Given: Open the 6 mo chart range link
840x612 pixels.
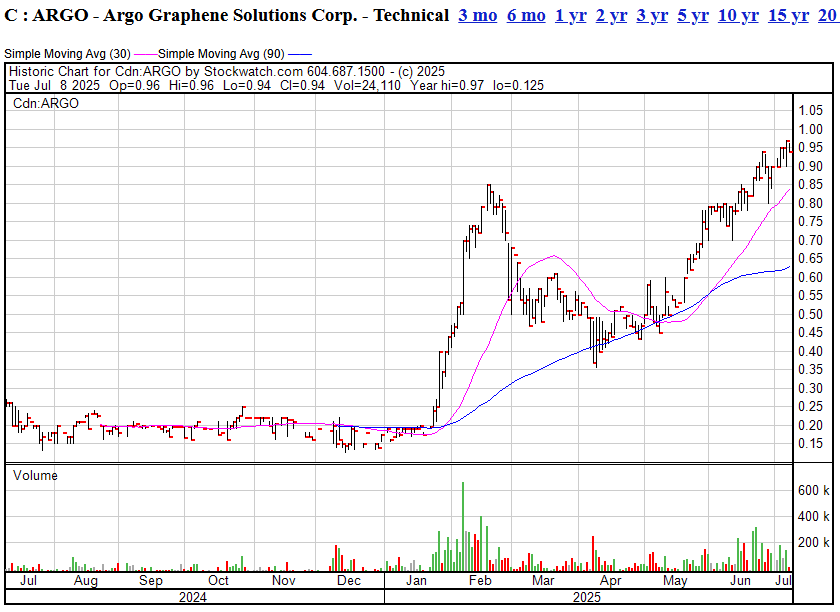Looking at the screenshot, I should point(526,16).
